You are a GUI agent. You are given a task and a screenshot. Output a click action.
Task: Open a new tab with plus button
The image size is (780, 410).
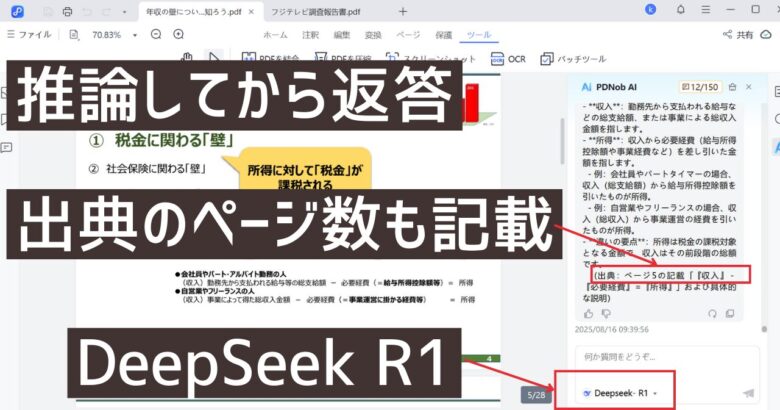tap(403, 11)
